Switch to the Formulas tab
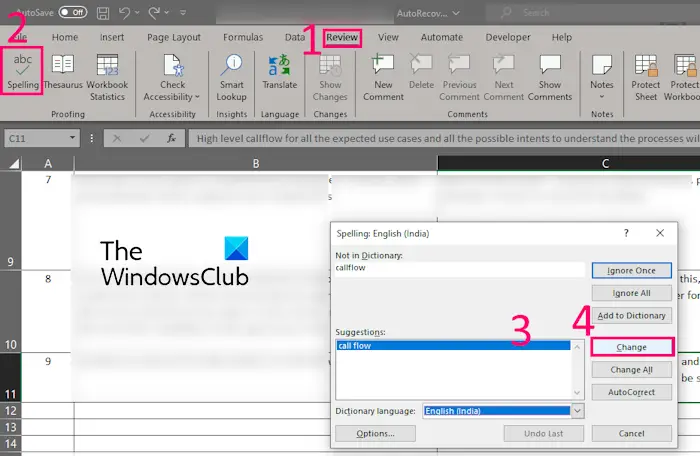 [x=243, y=38]
